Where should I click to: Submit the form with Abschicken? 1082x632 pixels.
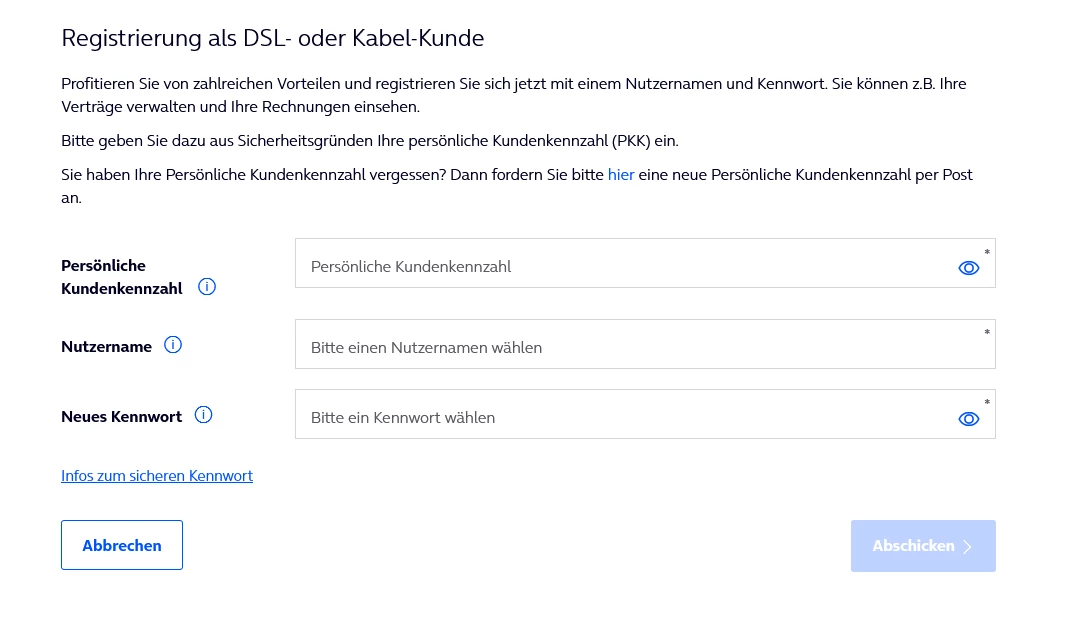coord(914,546)
